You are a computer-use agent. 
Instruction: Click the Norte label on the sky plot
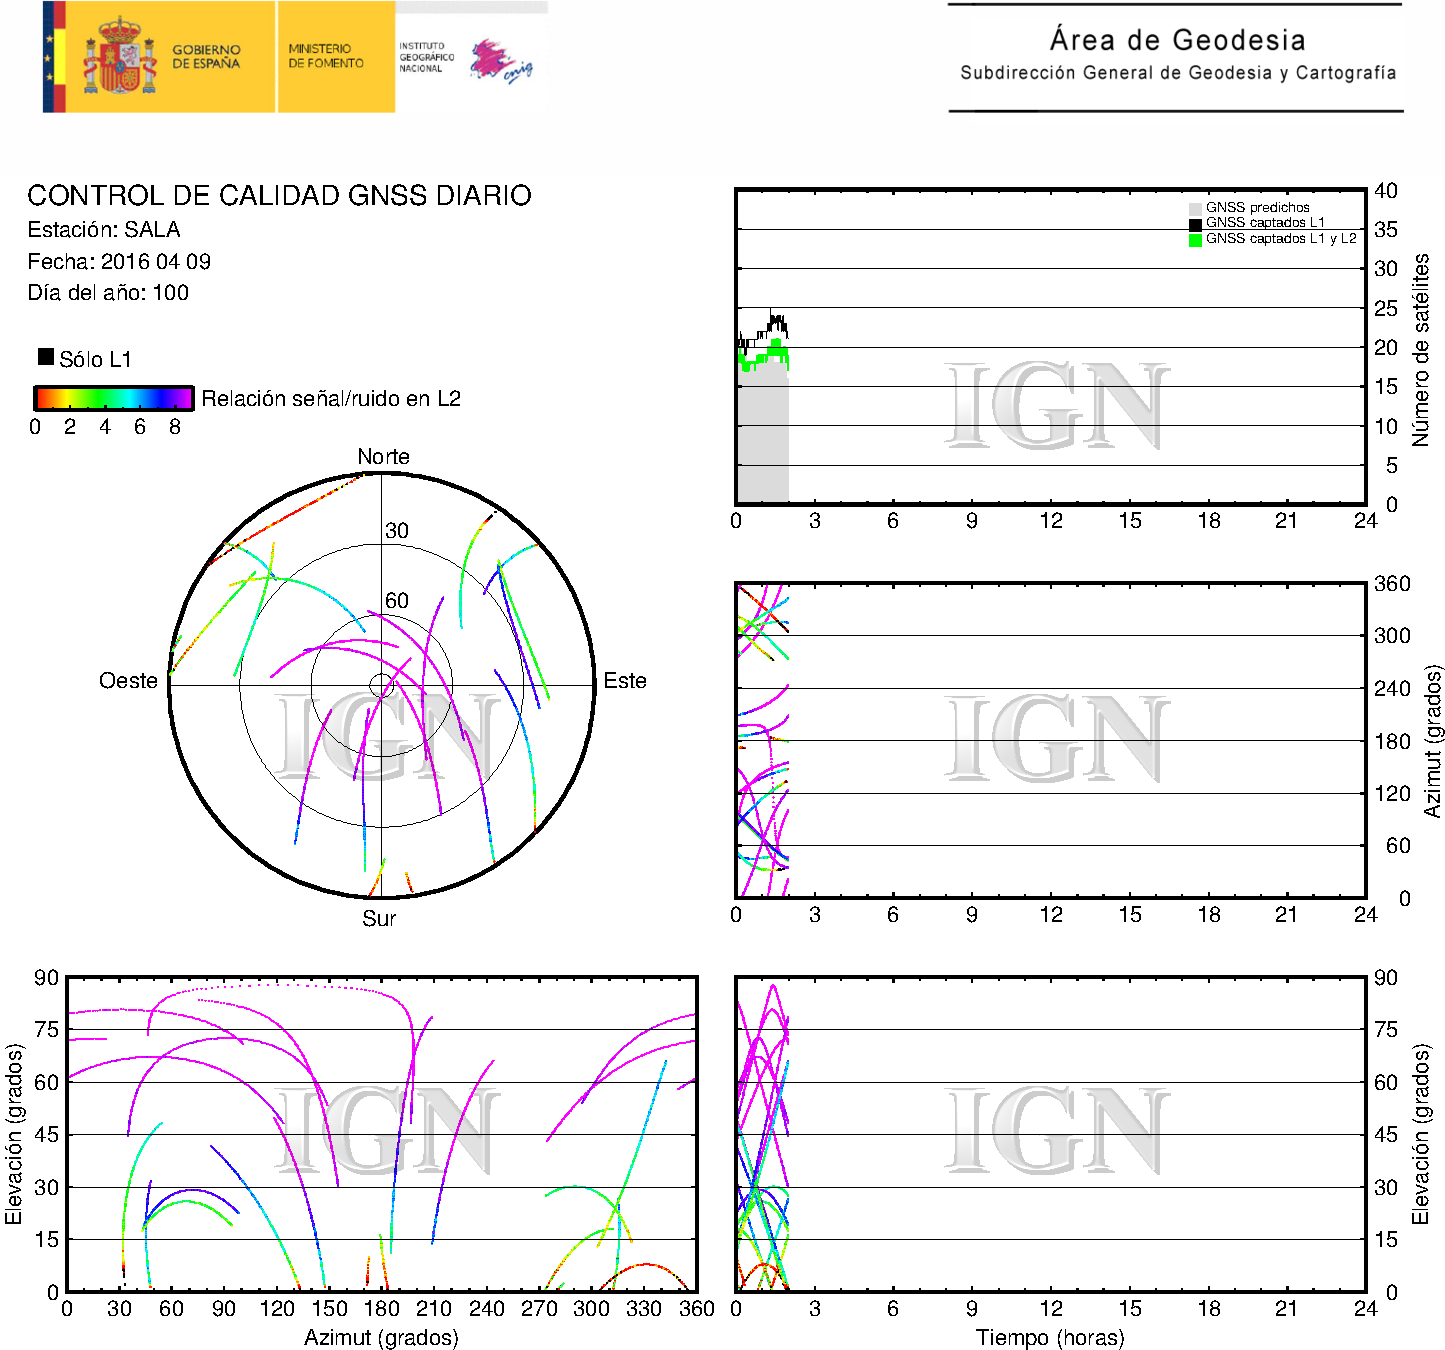pos(383,457)
